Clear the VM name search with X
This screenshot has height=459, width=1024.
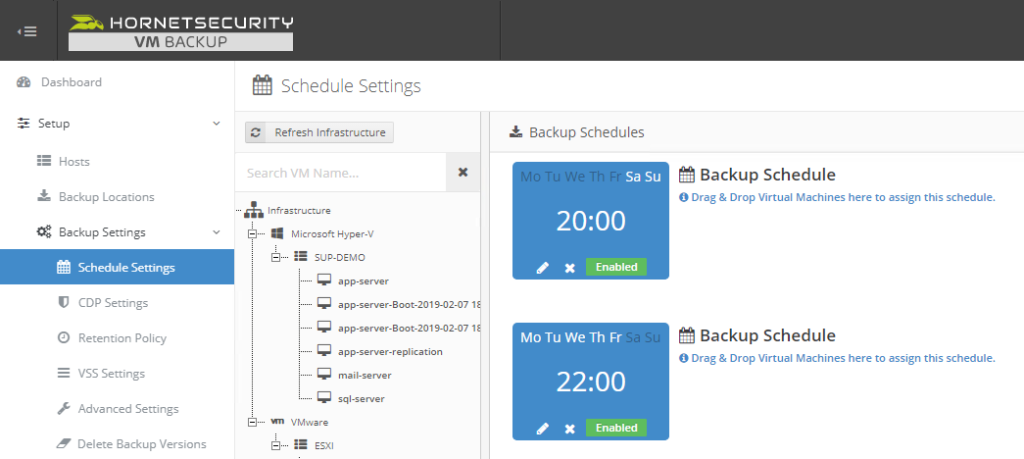pos(463,172)
